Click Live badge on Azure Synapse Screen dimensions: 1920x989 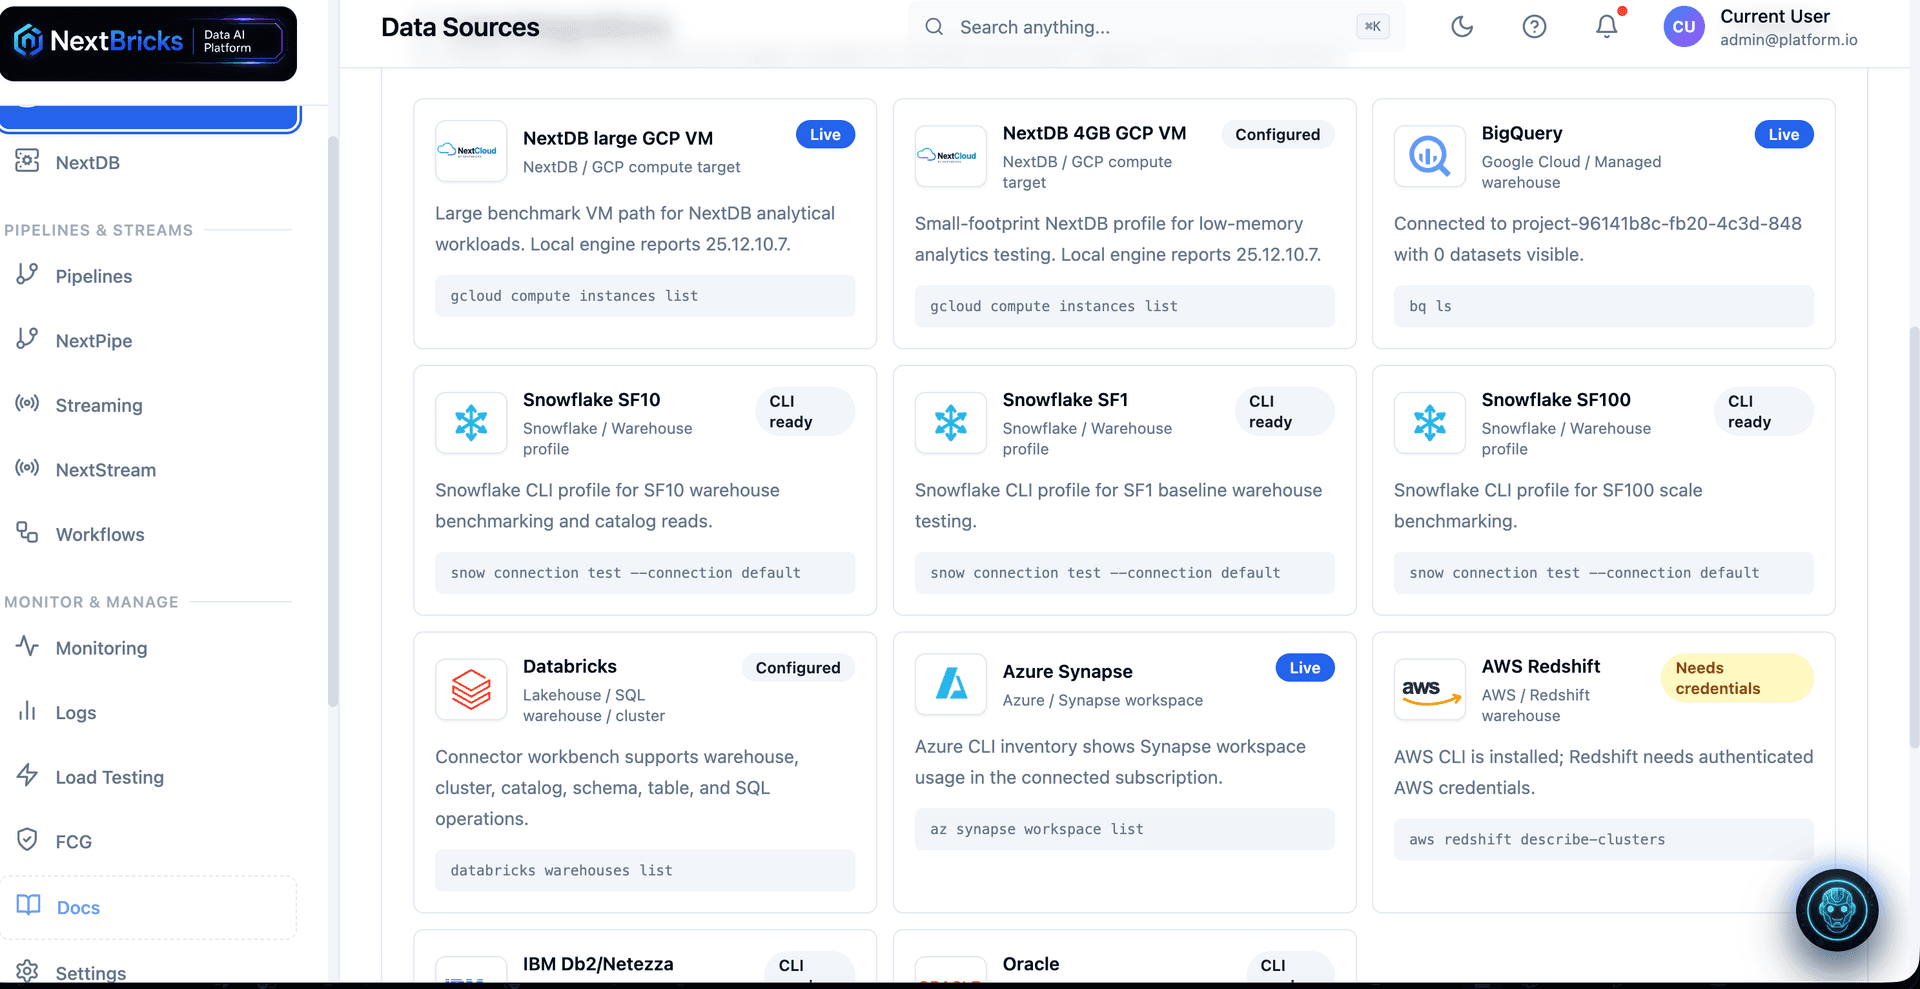point(1304,668)
